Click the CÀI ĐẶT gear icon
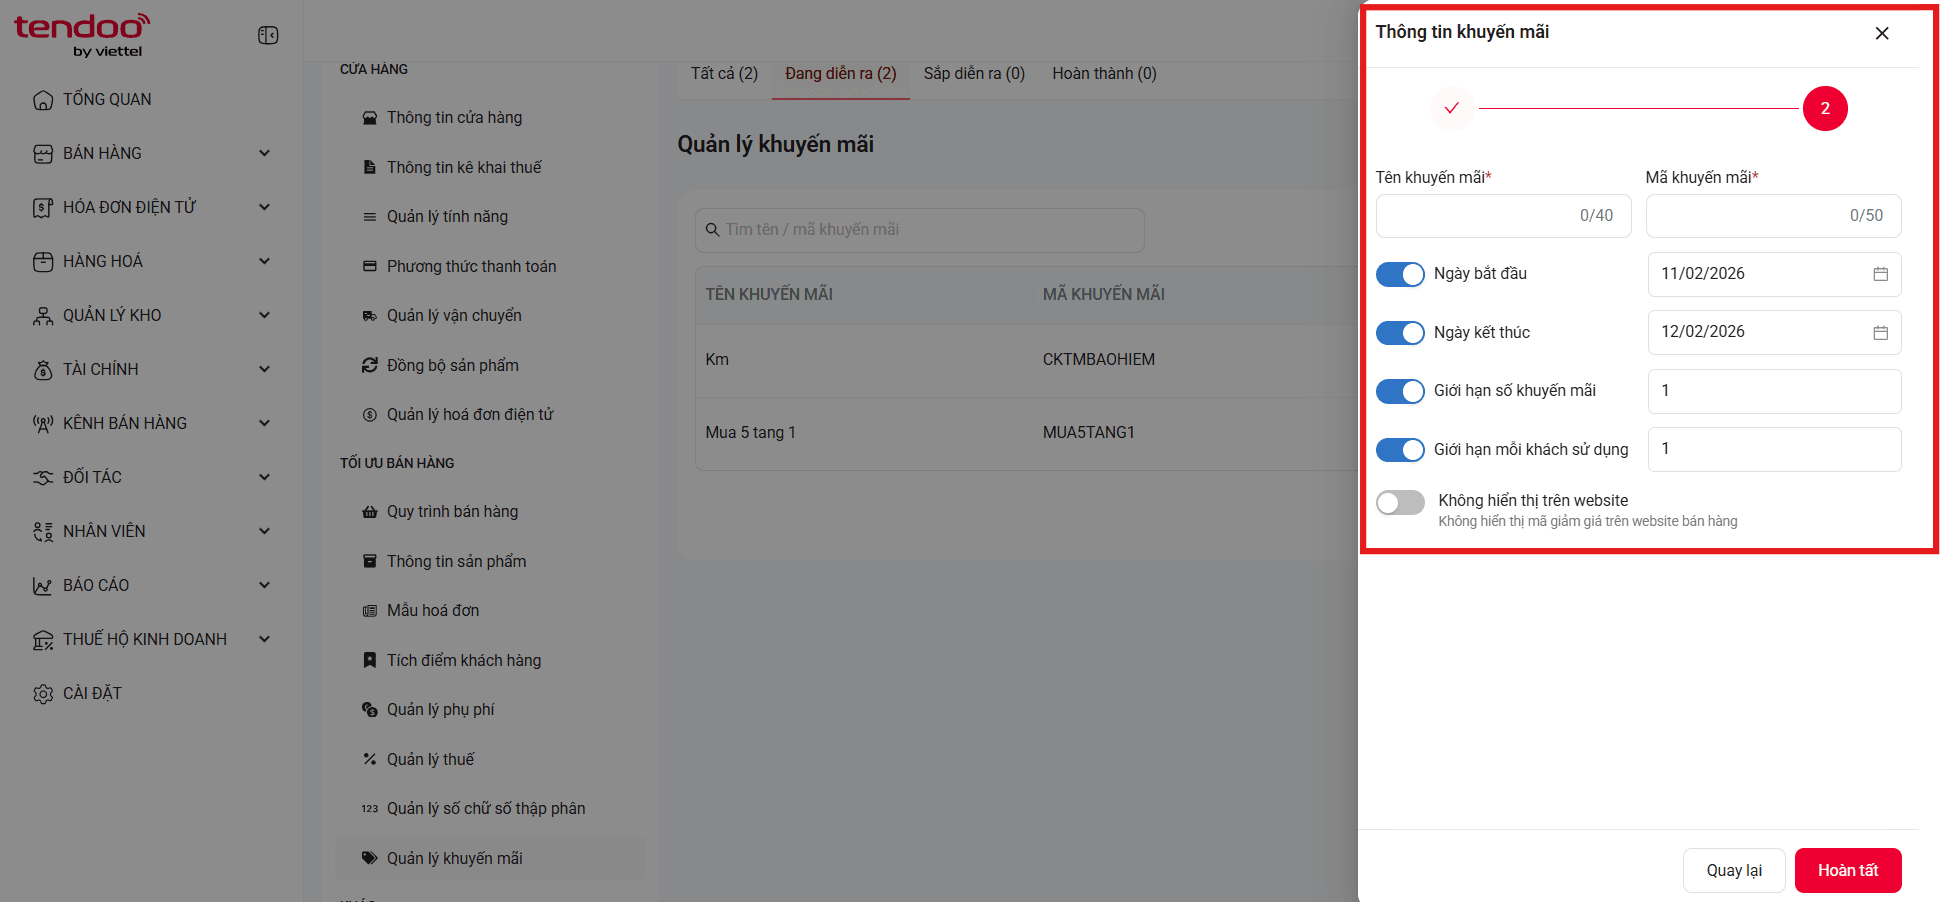1940x902 pixels. point(43,694)
